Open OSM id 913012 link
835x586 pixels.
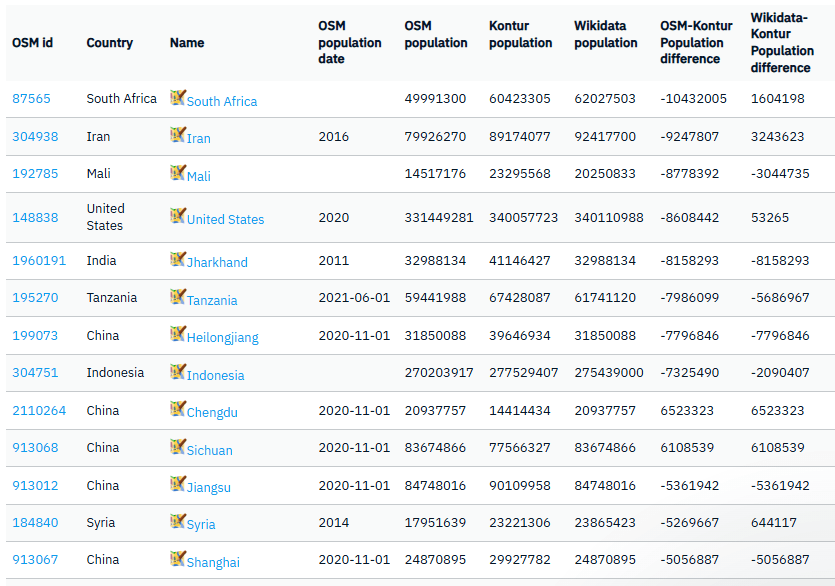[35, 485]
